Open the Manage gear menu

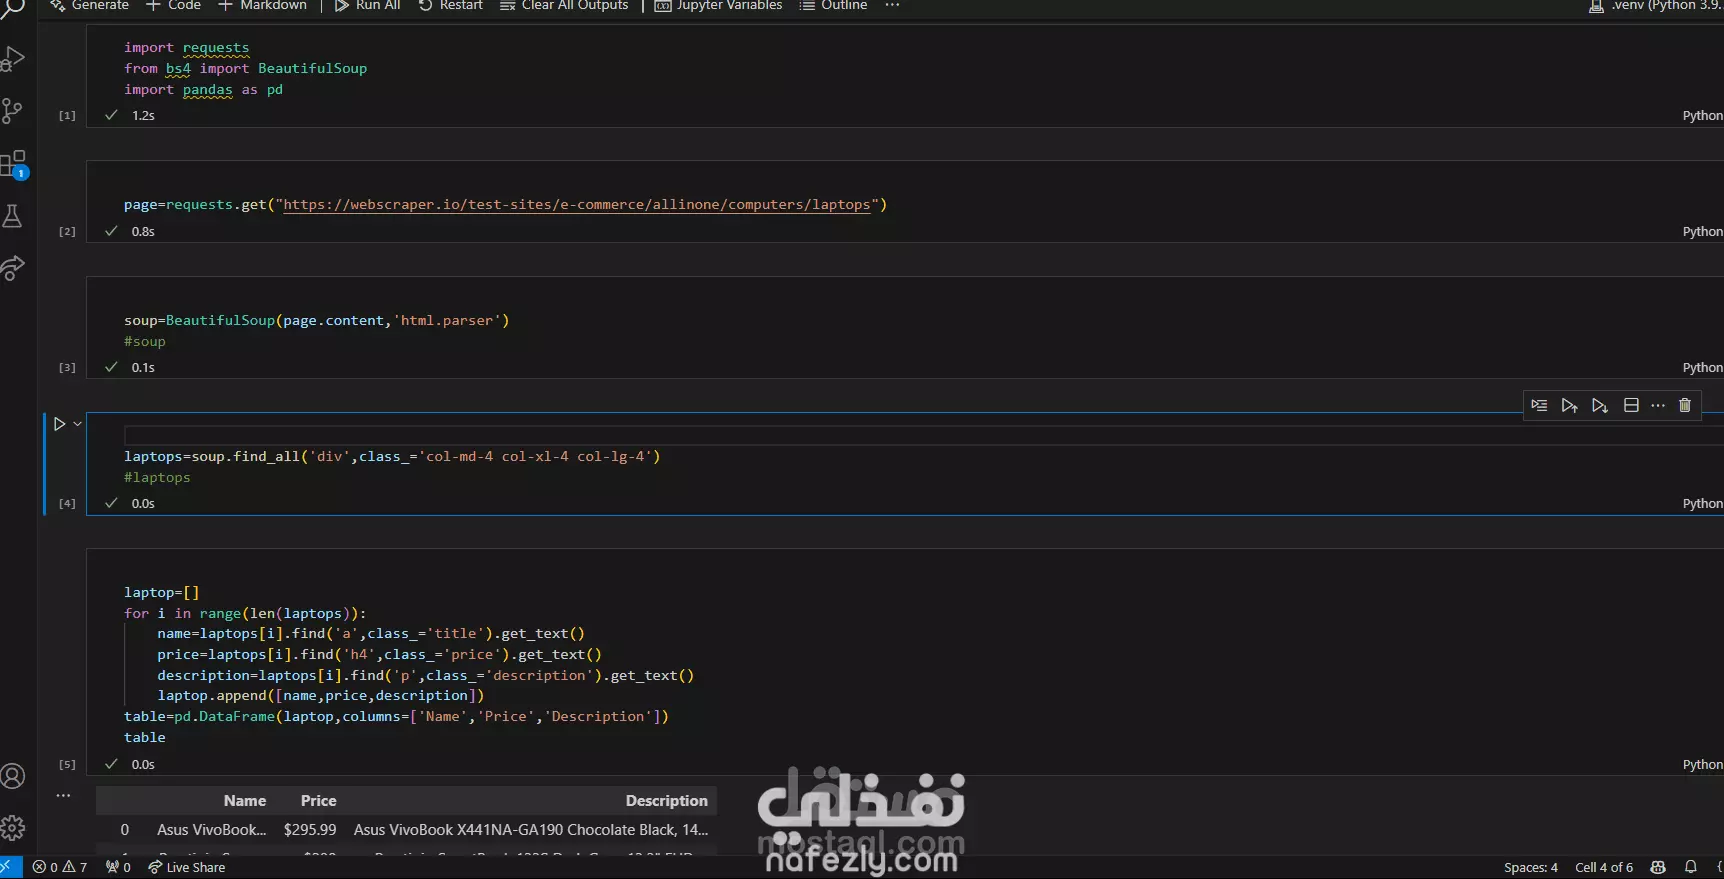pos(13,828)
